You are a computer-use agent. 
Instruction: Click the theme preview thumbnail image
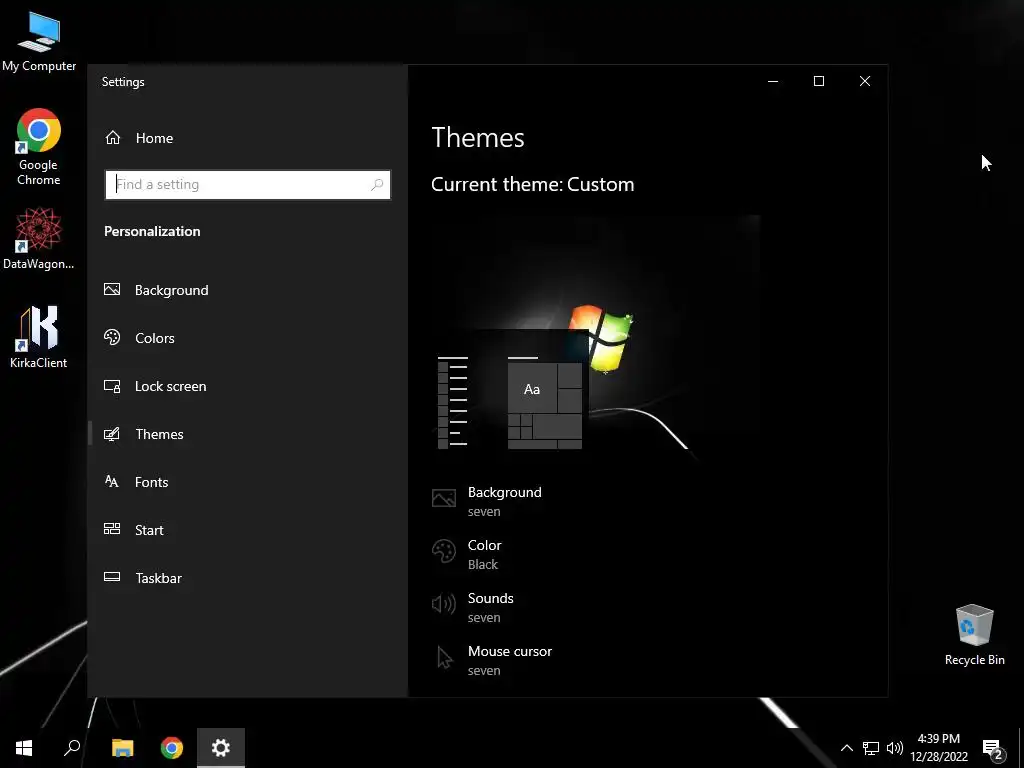[596, 338]
